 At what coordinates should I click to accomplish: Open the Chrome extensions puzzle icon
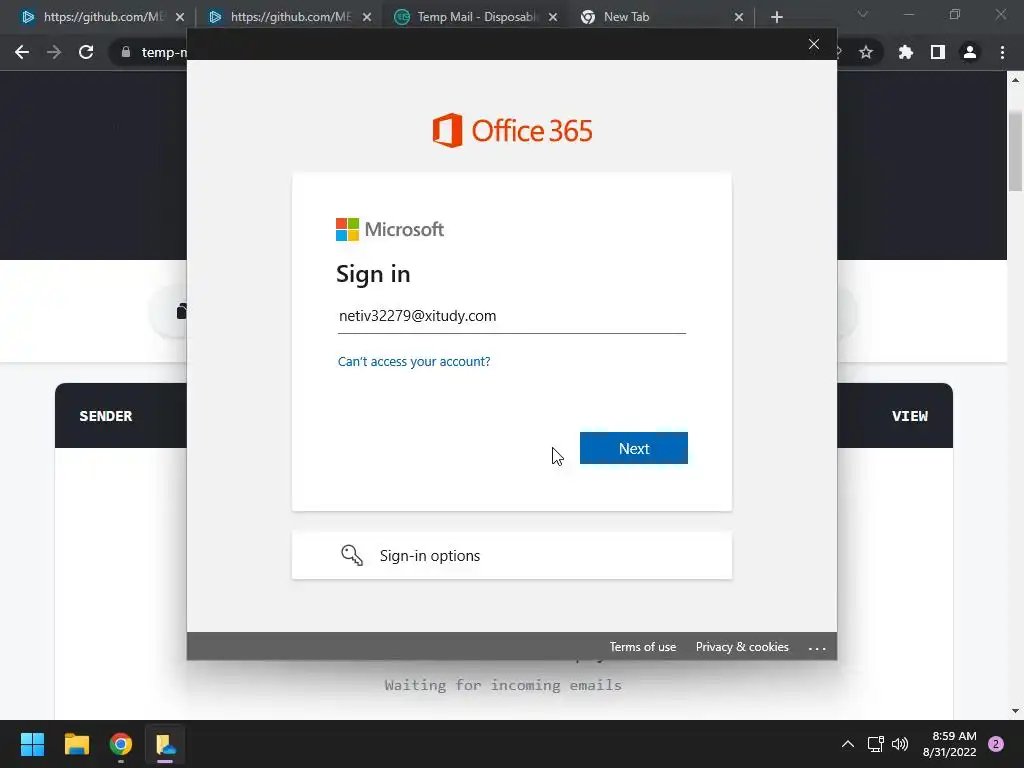point(906,52)
